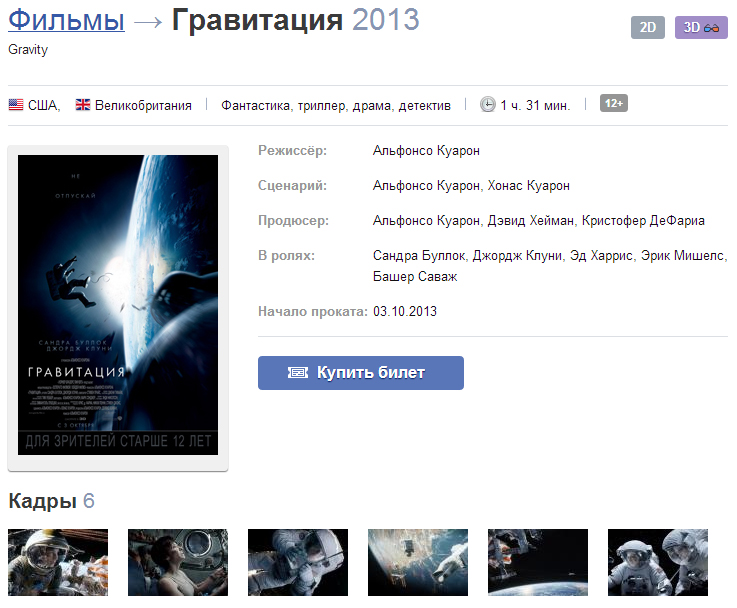This screenshot has height=608, width=737.
Task: Open third still of floating astronaut
Action: point(298,562)
